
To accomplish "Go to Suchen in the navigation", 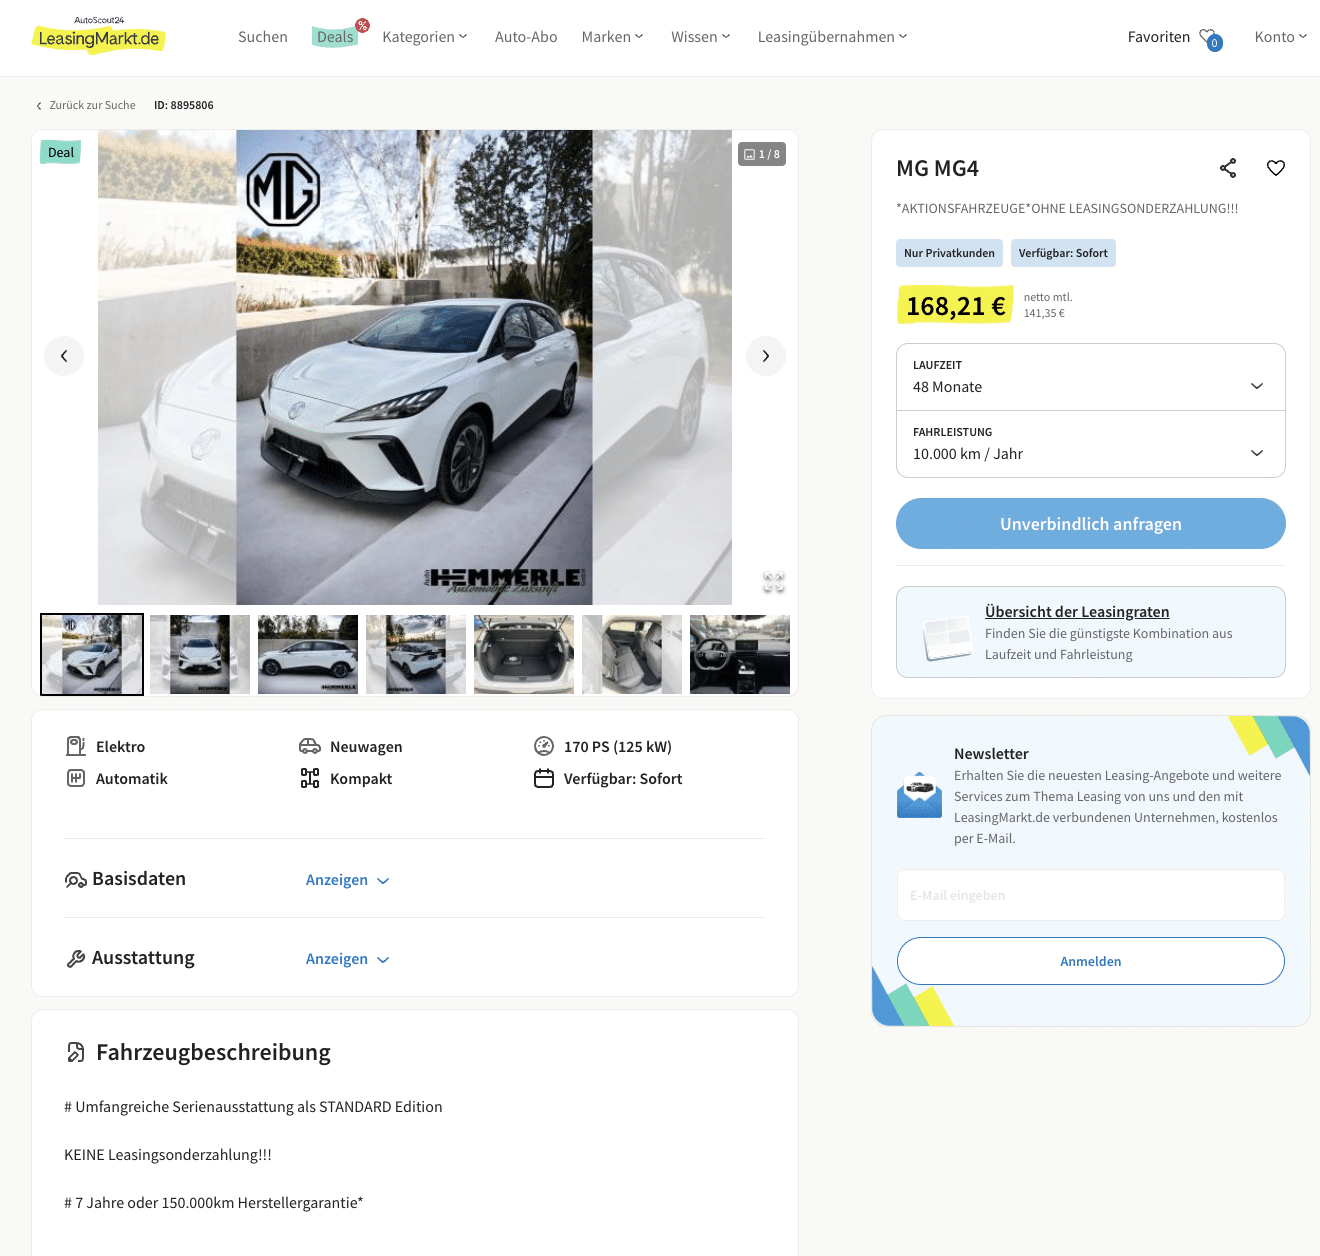I will coord(263,37).
